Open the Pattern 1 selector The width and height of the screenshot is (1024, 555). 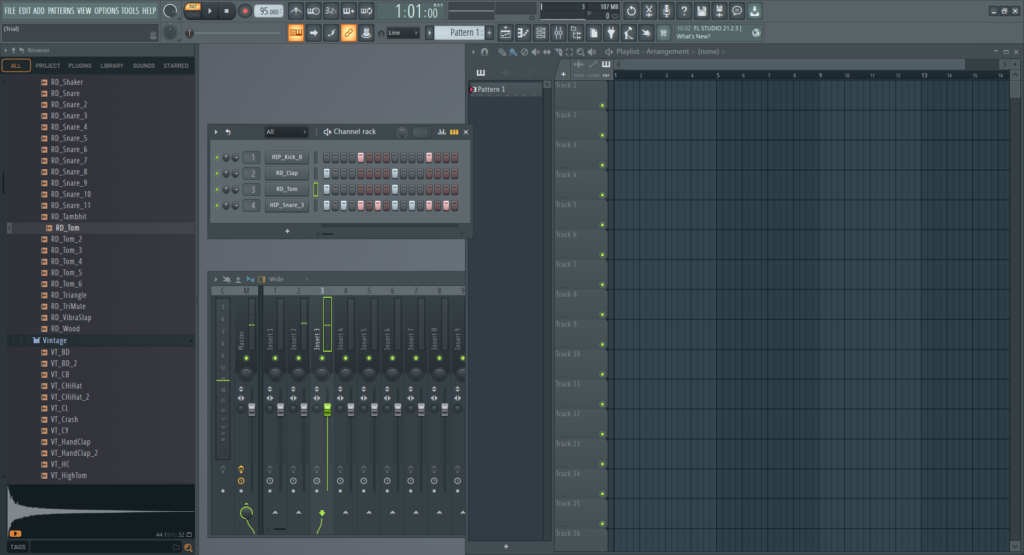pos(459,33)
